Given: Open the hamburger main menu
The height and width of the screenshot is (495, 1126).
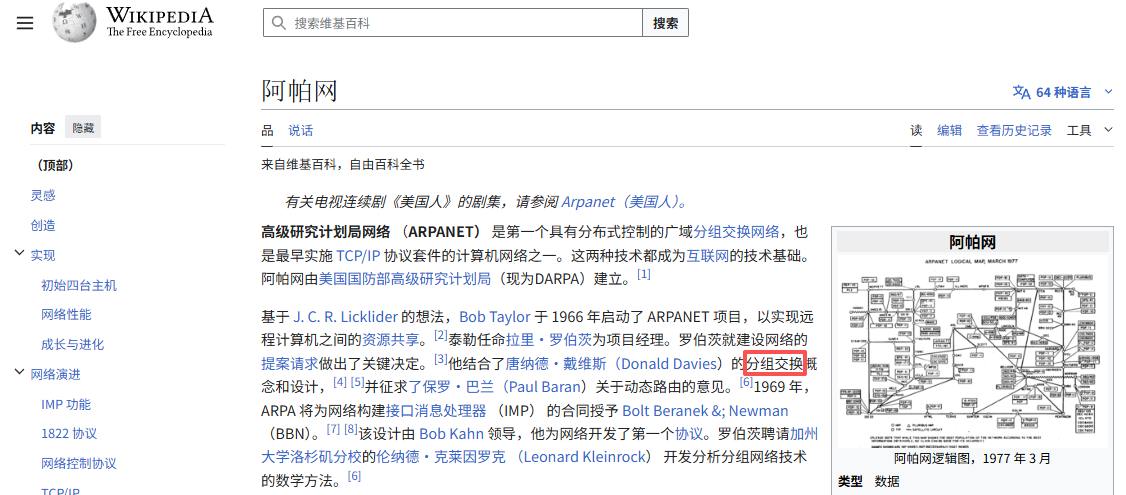Looking at the screenshot, I should pos(25,23).
